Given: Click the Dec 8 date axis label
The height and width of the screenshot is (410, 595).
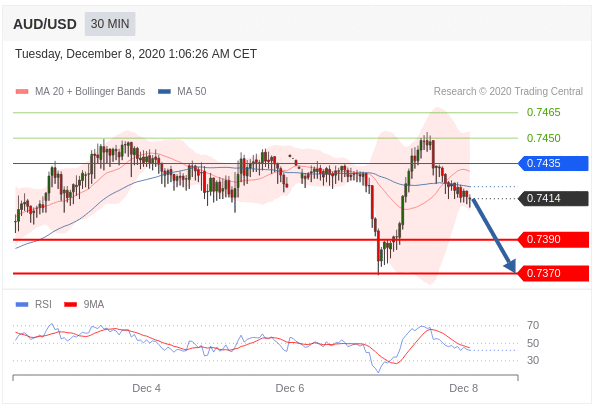Looking at the screenshot, I should (464, 388).
